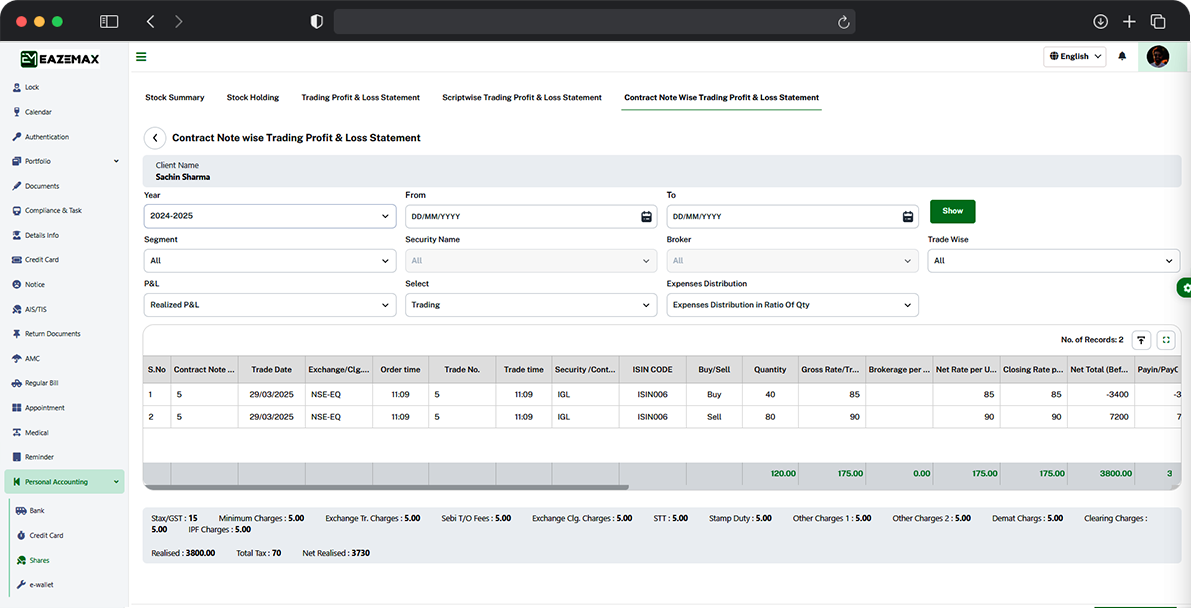Click the Buy cell in row 1

pyautogui.click(x=714, y=394)
